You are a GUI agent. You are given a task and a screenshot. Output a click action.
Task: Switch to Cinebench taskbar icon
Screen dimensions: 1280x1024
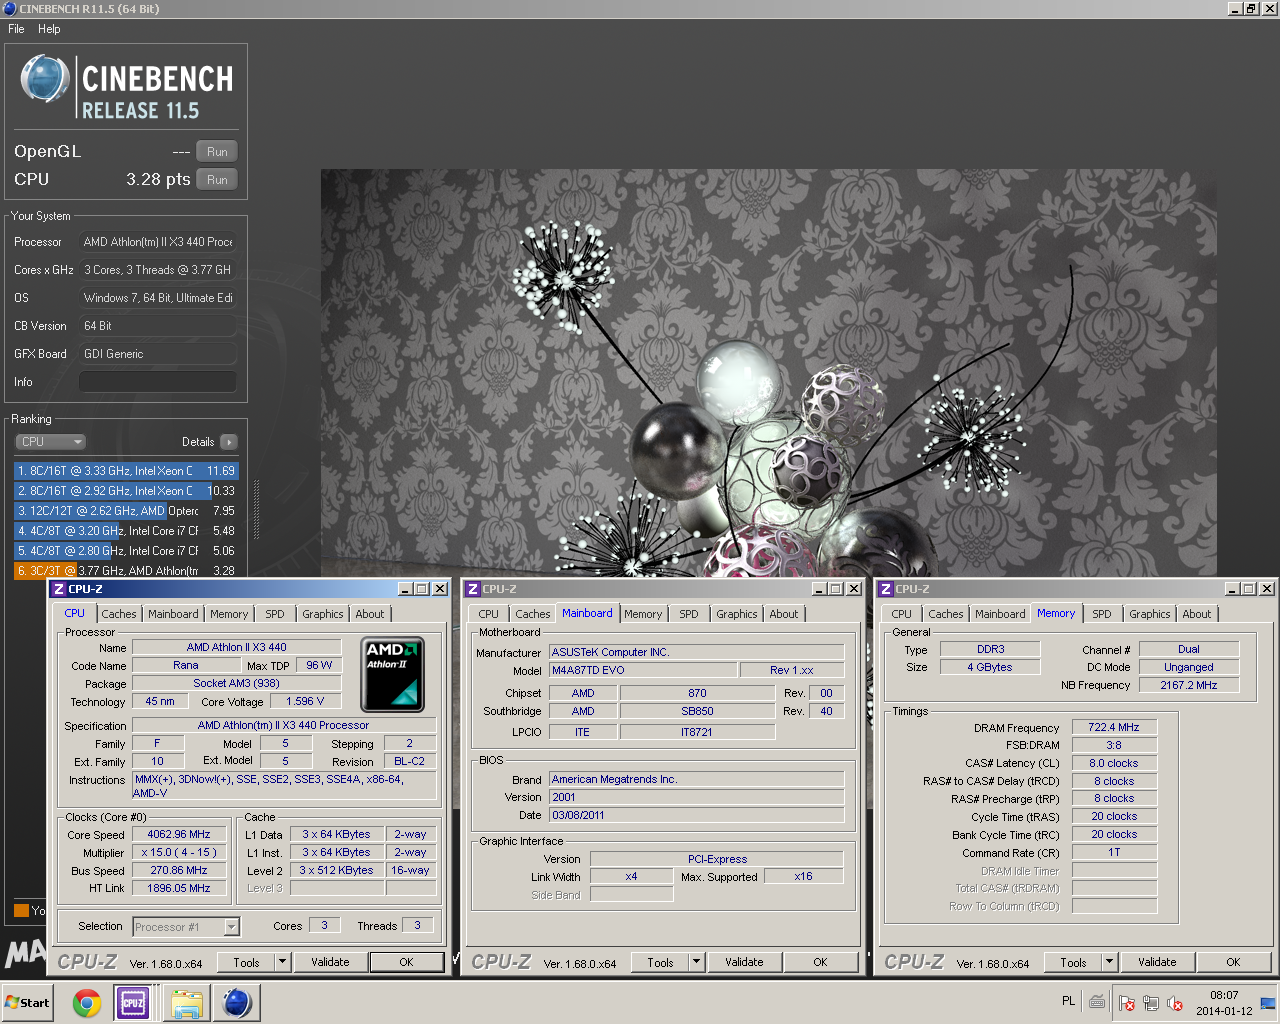tap(237, 1003)
